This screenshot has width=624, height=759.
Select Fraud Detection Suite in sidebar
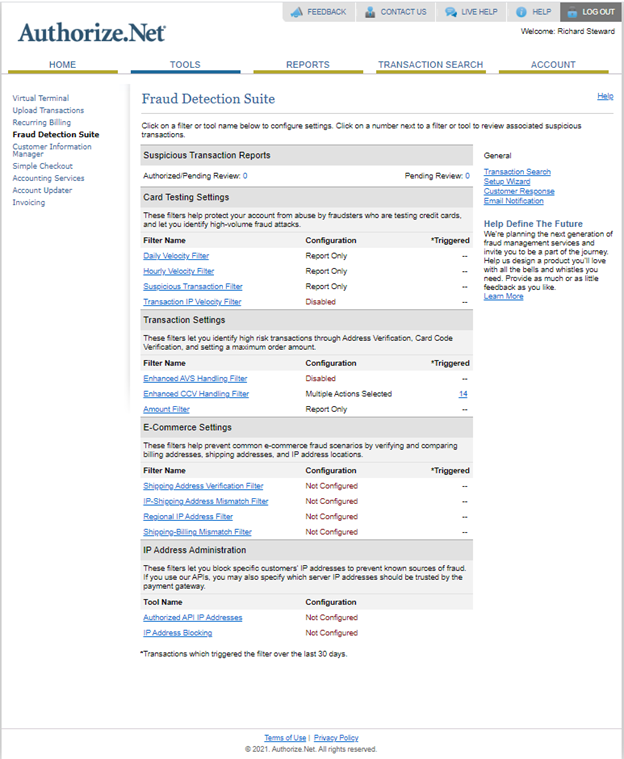click(x=56, y=135)
